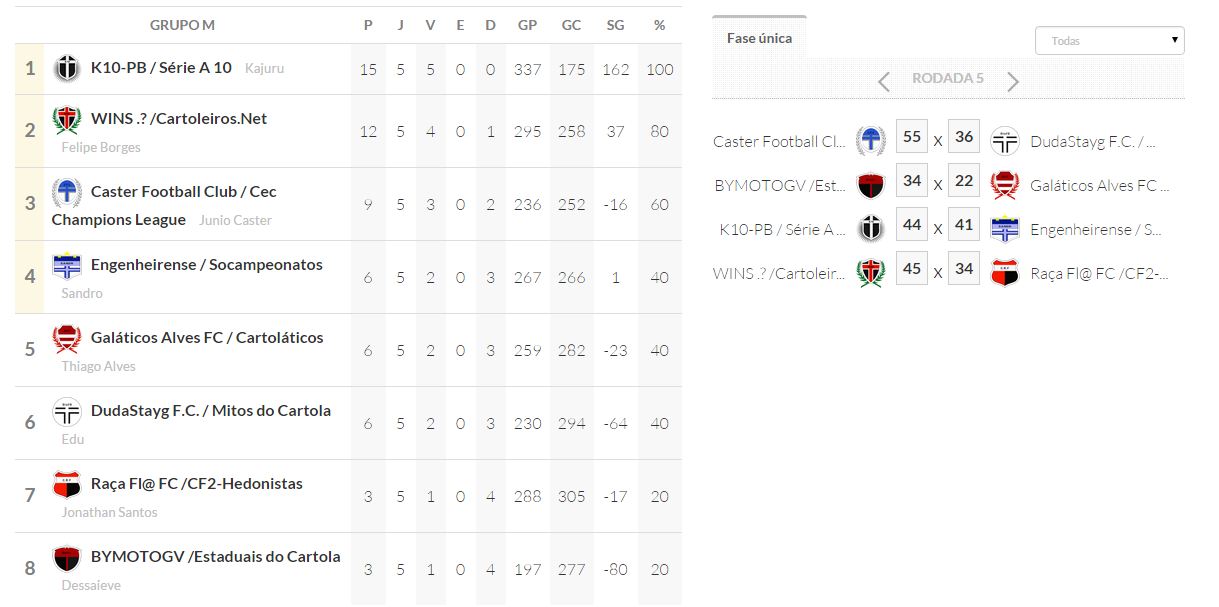Open K10-PB / Série A 10 team link
Image resolution: width=1219 pixels, height=607 pixels.
(x=161, y=68)
